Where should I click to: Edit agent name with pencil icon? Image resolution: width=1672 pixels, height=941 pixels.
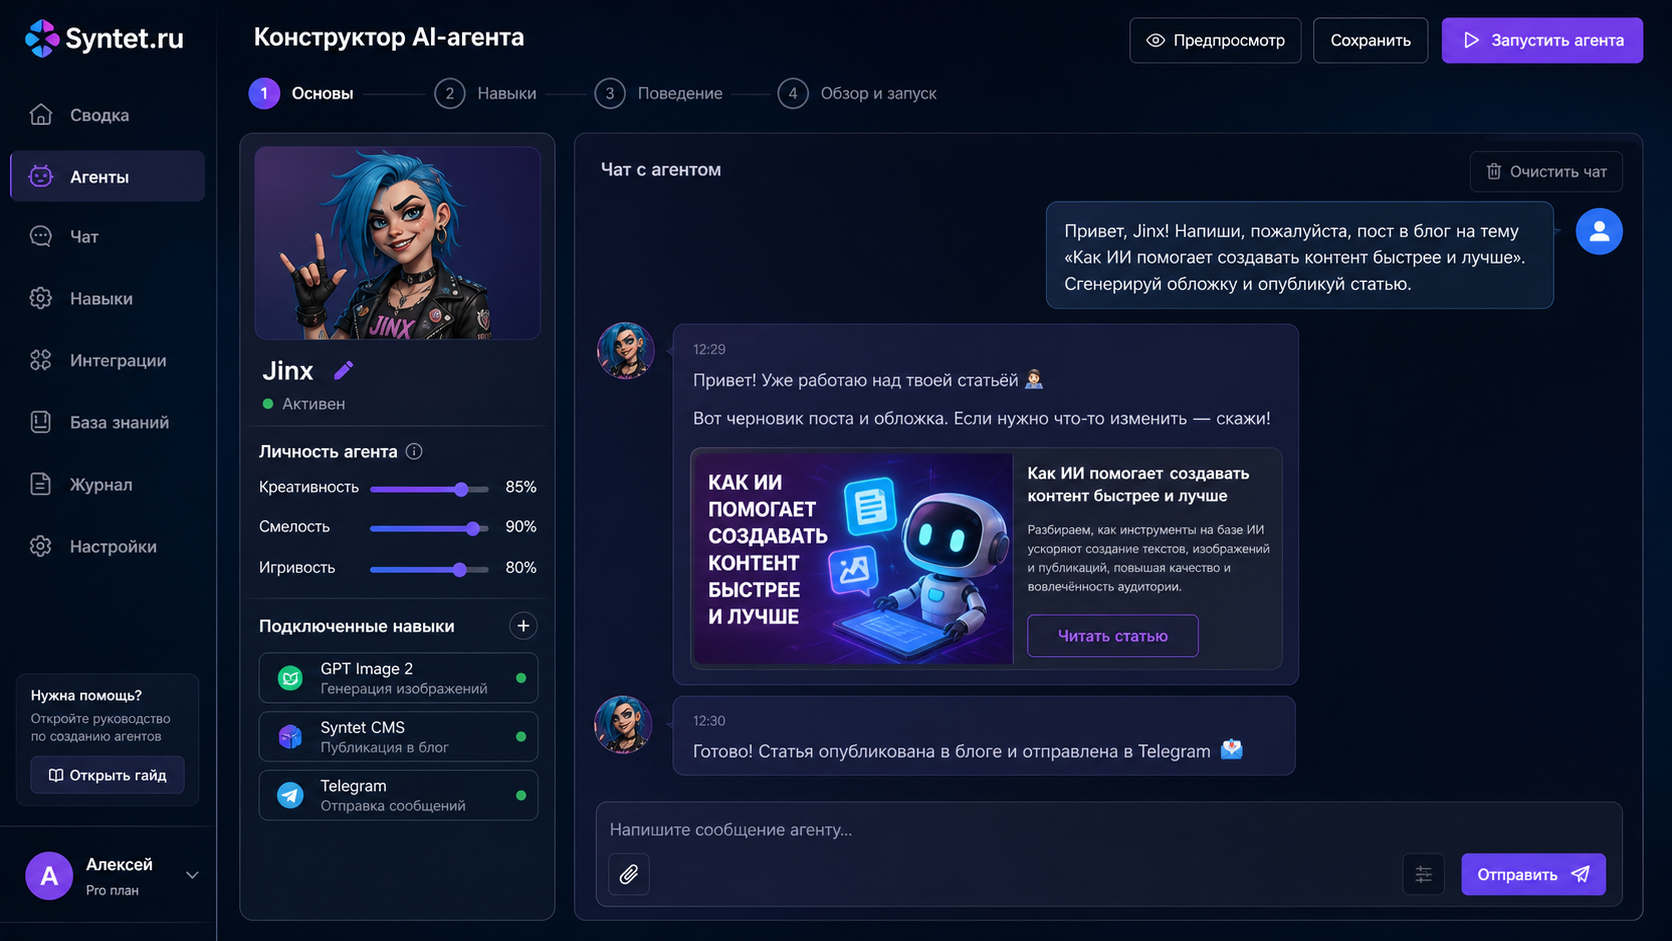344,371
